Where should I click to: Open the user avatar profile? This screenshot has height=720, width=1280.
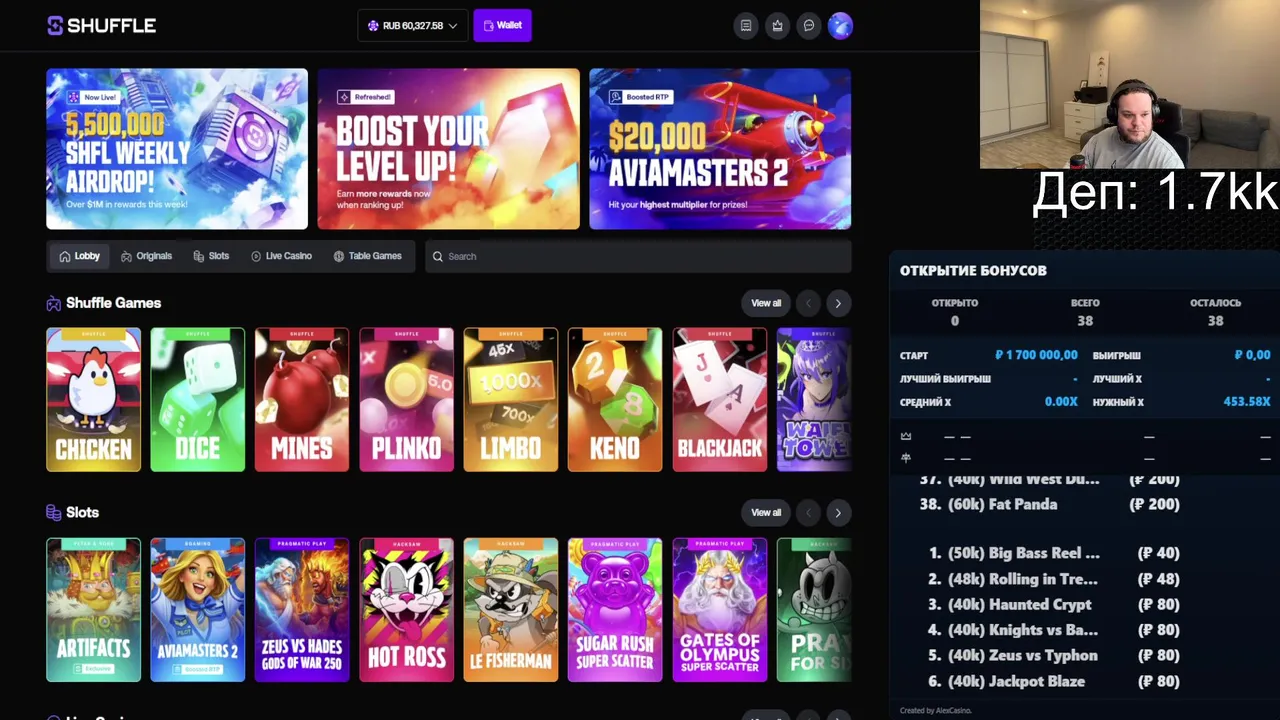841,26
